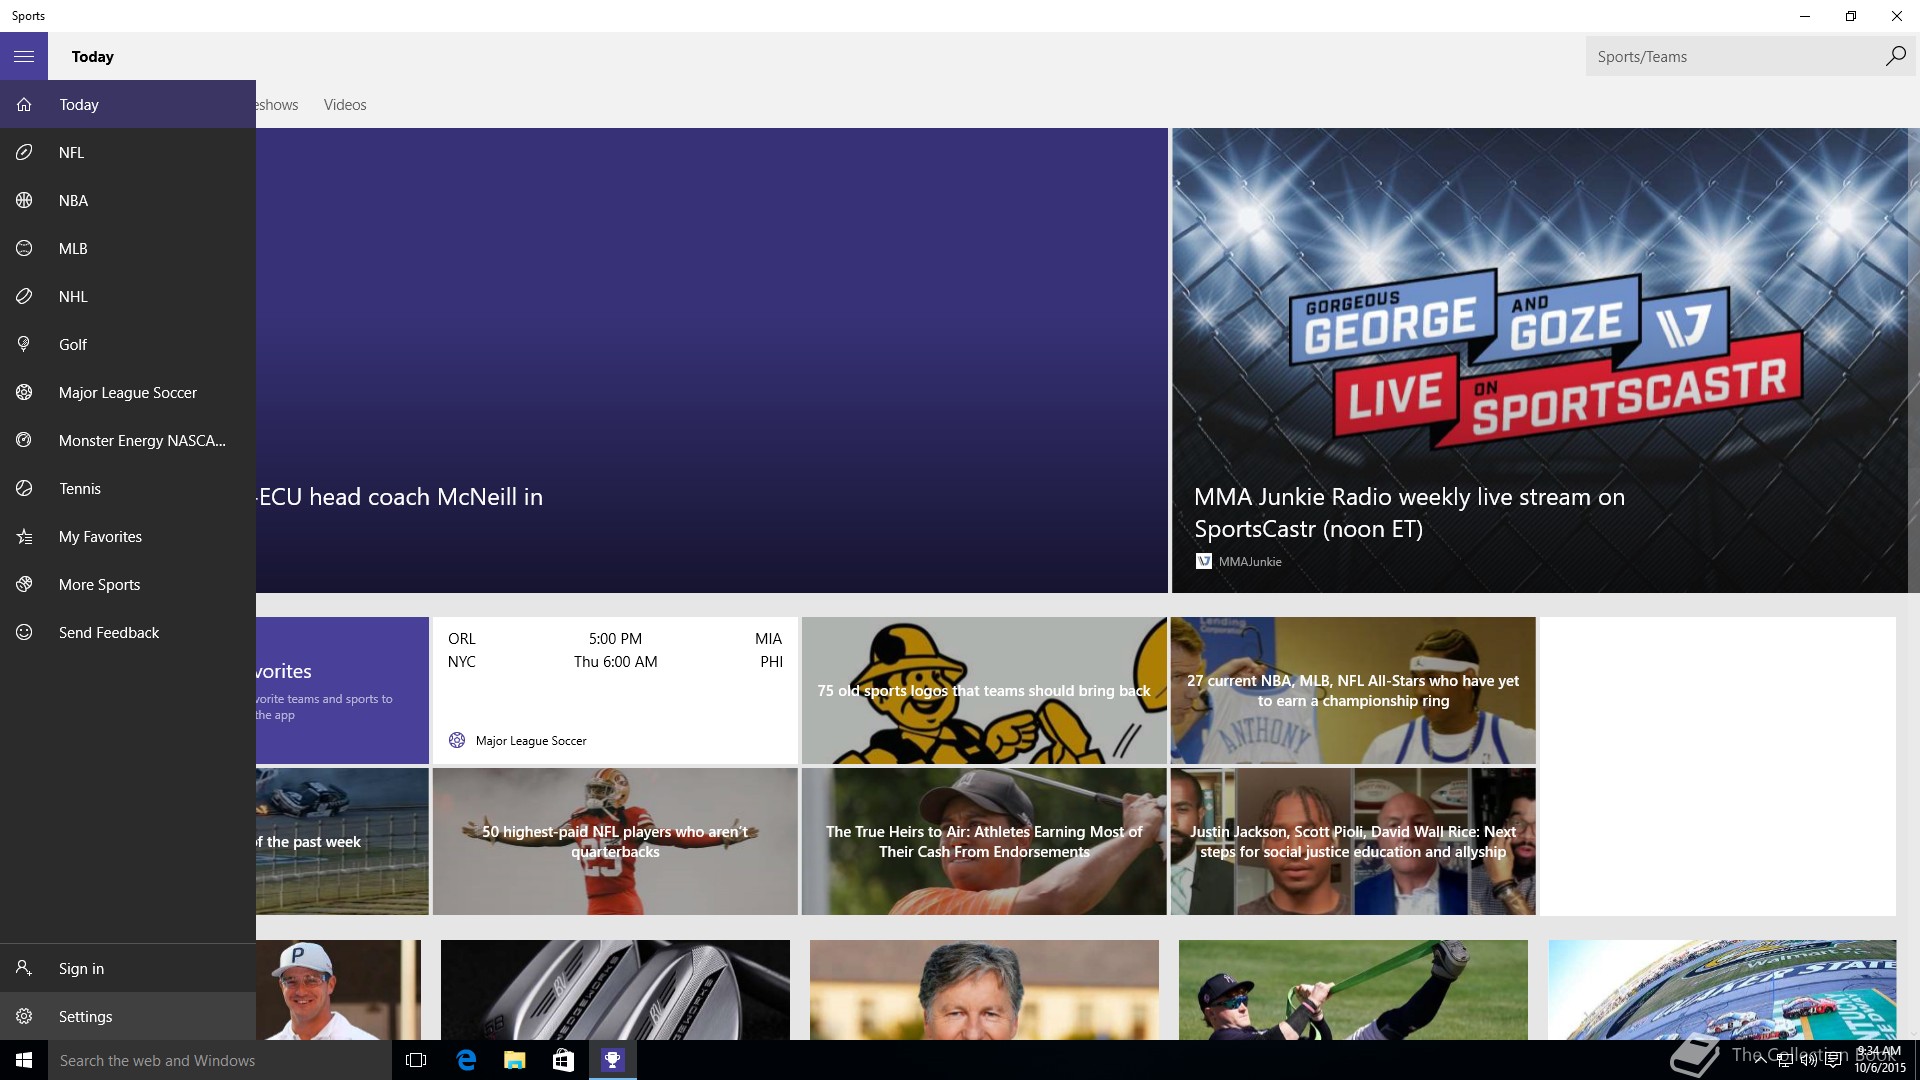Open 27 current All-Stars championship ring article

(1353, 690)
